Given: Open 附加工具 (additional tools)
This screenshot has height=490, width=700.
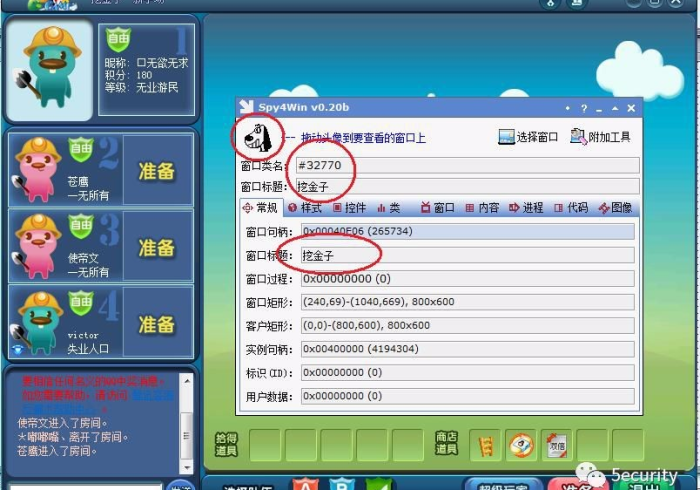Looking at the screenshot, I should [600, 137].
